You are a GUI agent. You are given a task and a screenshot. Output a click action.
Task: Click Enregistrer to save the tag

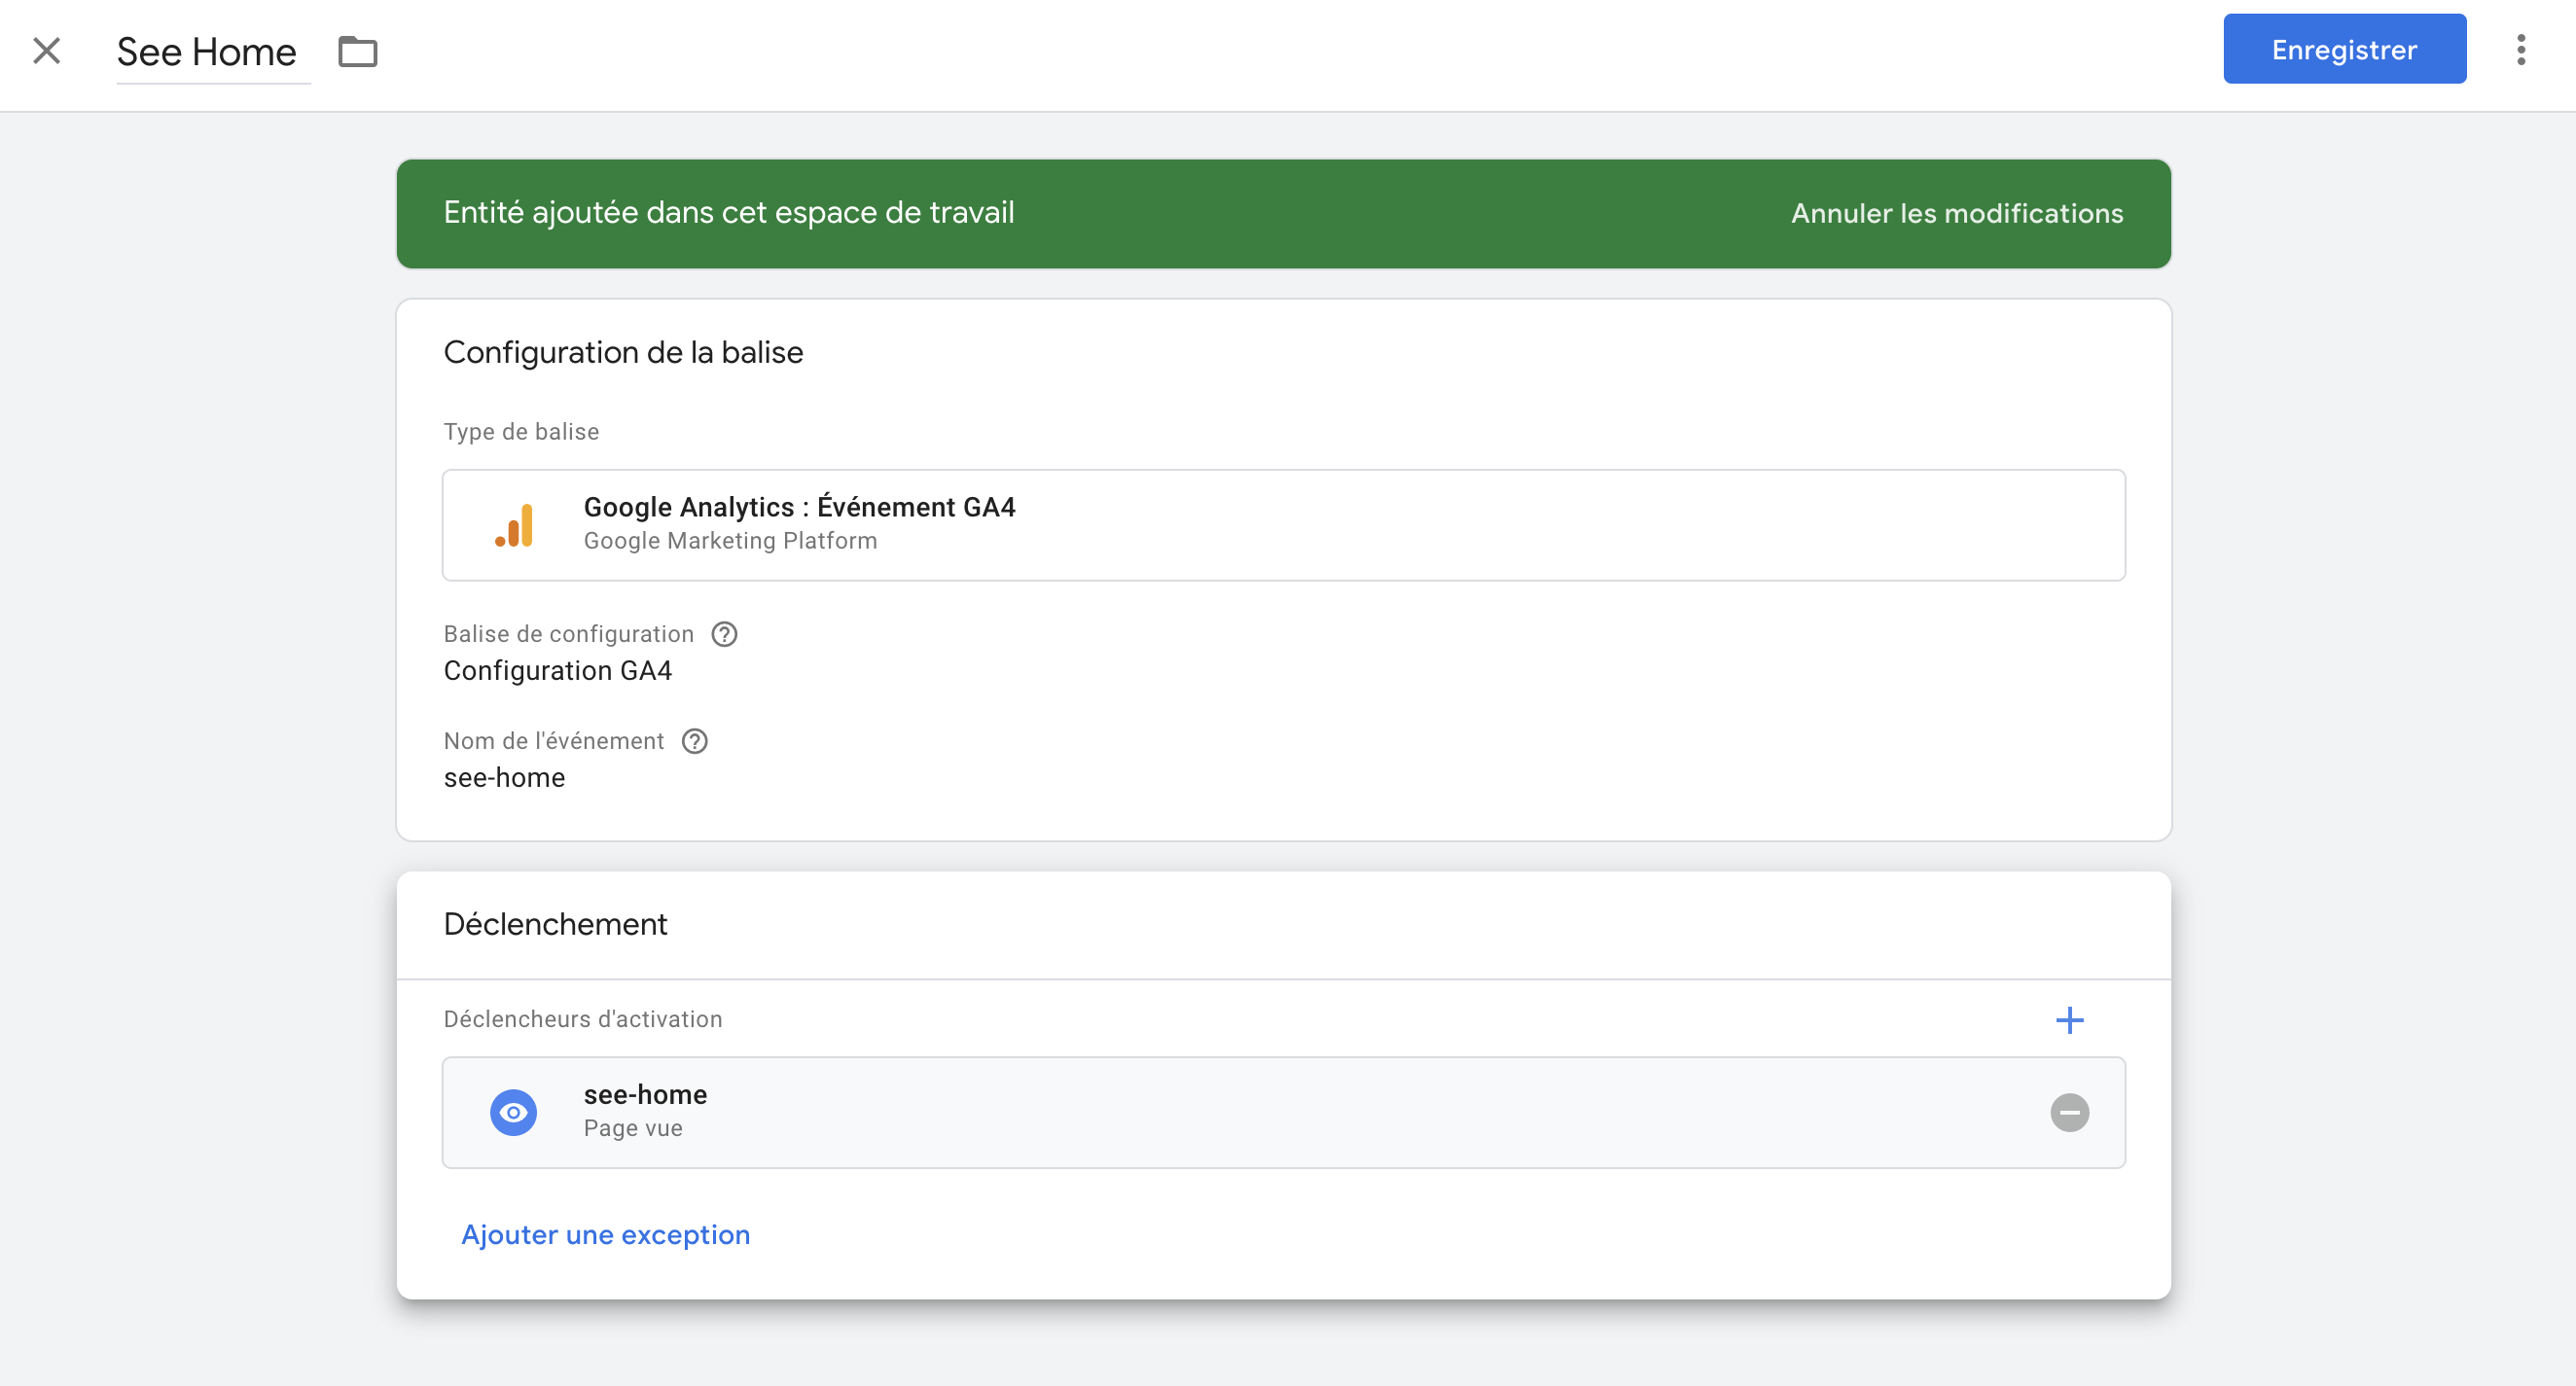tap(2343, 48)
